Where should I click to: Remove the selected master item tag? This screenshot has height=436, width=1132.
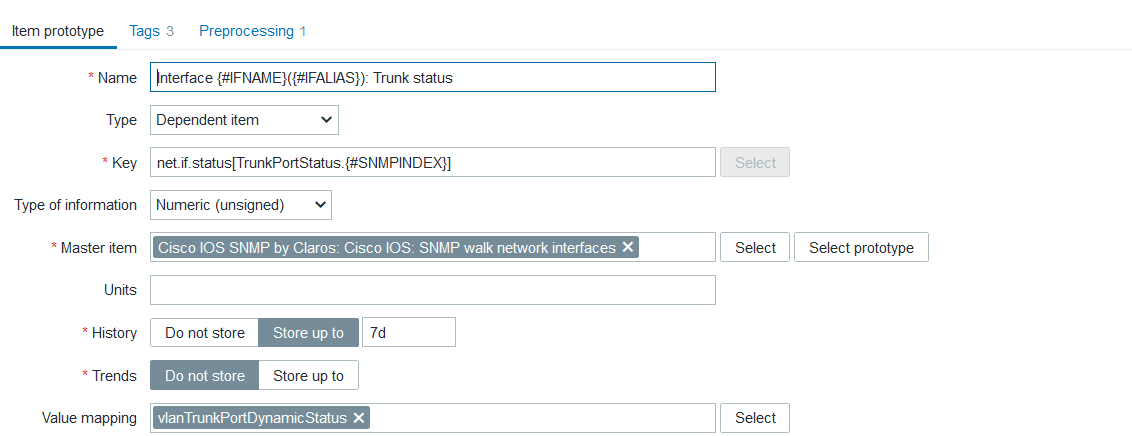[x=628, y=248]
